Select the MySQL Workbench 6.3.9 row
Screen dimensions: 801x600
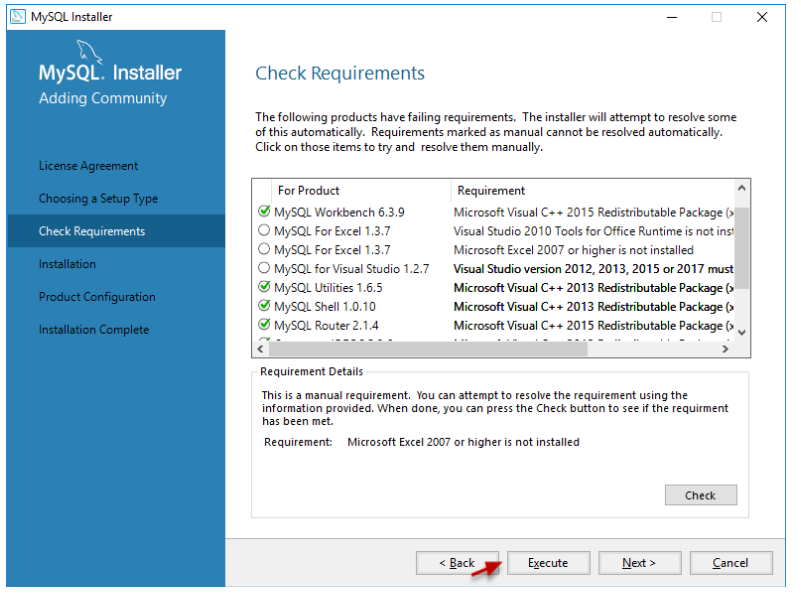(494, 212)
